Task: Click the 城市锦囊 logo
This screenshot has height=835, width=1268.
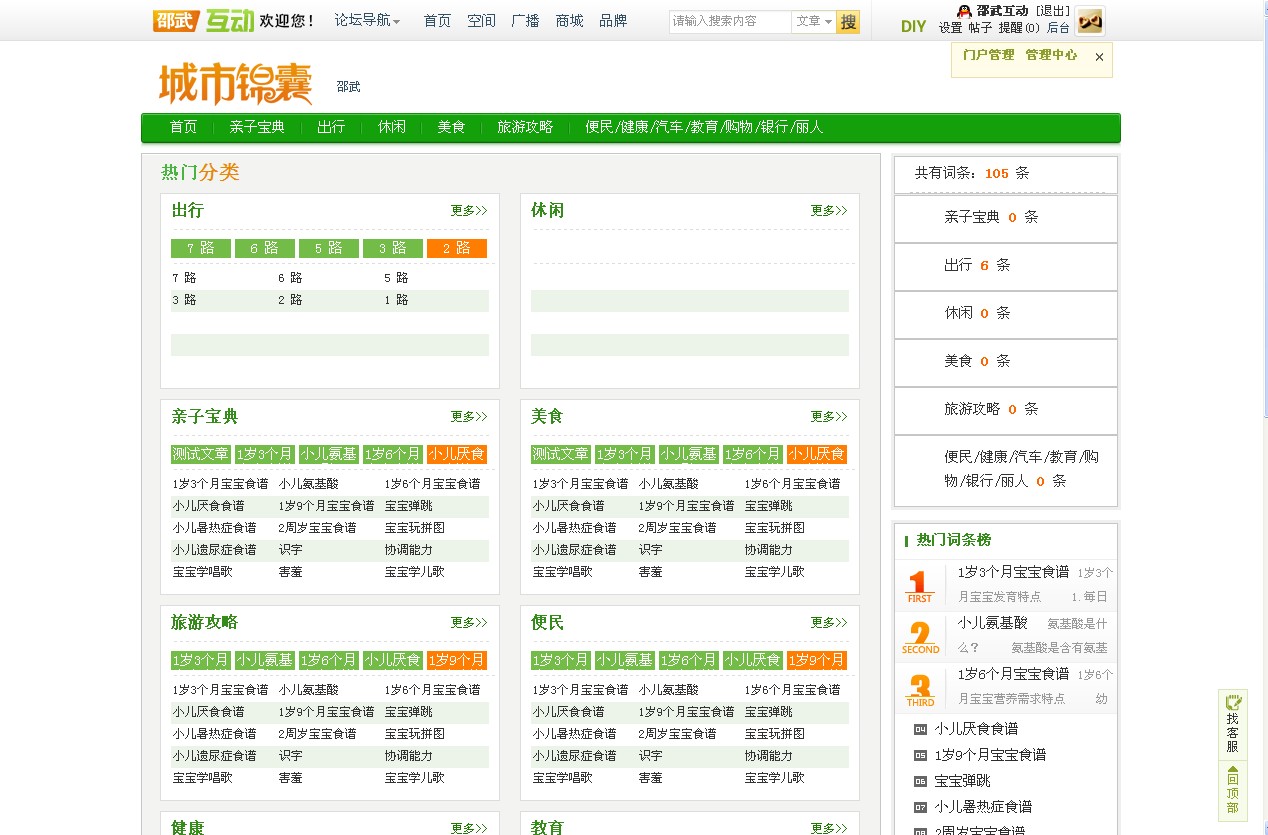Action: (x=235, y=84)
